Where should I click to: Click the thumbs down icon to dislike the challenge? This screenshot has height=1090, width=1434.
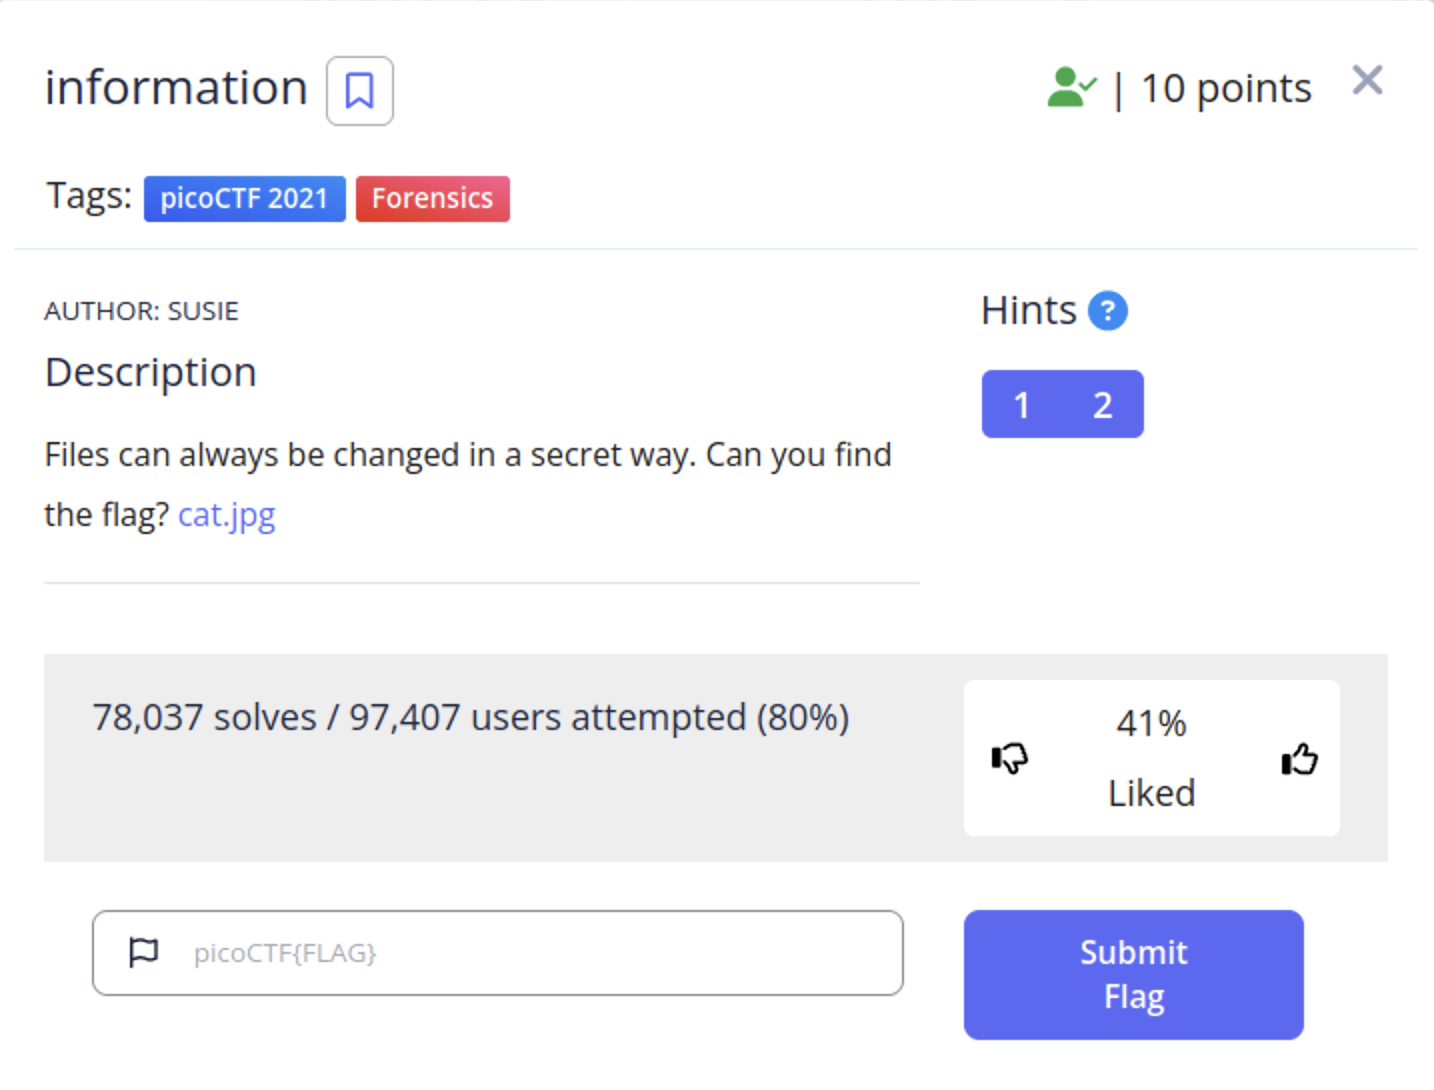point(1010,760)
